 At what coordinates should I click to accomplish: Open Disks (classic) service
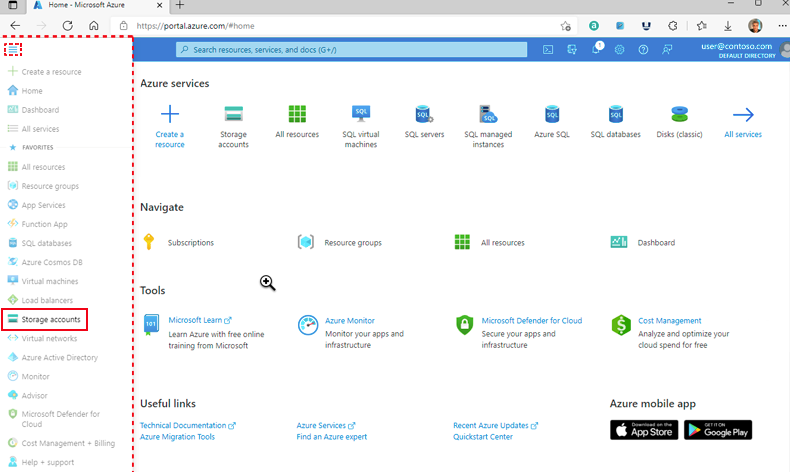[679, 121]
